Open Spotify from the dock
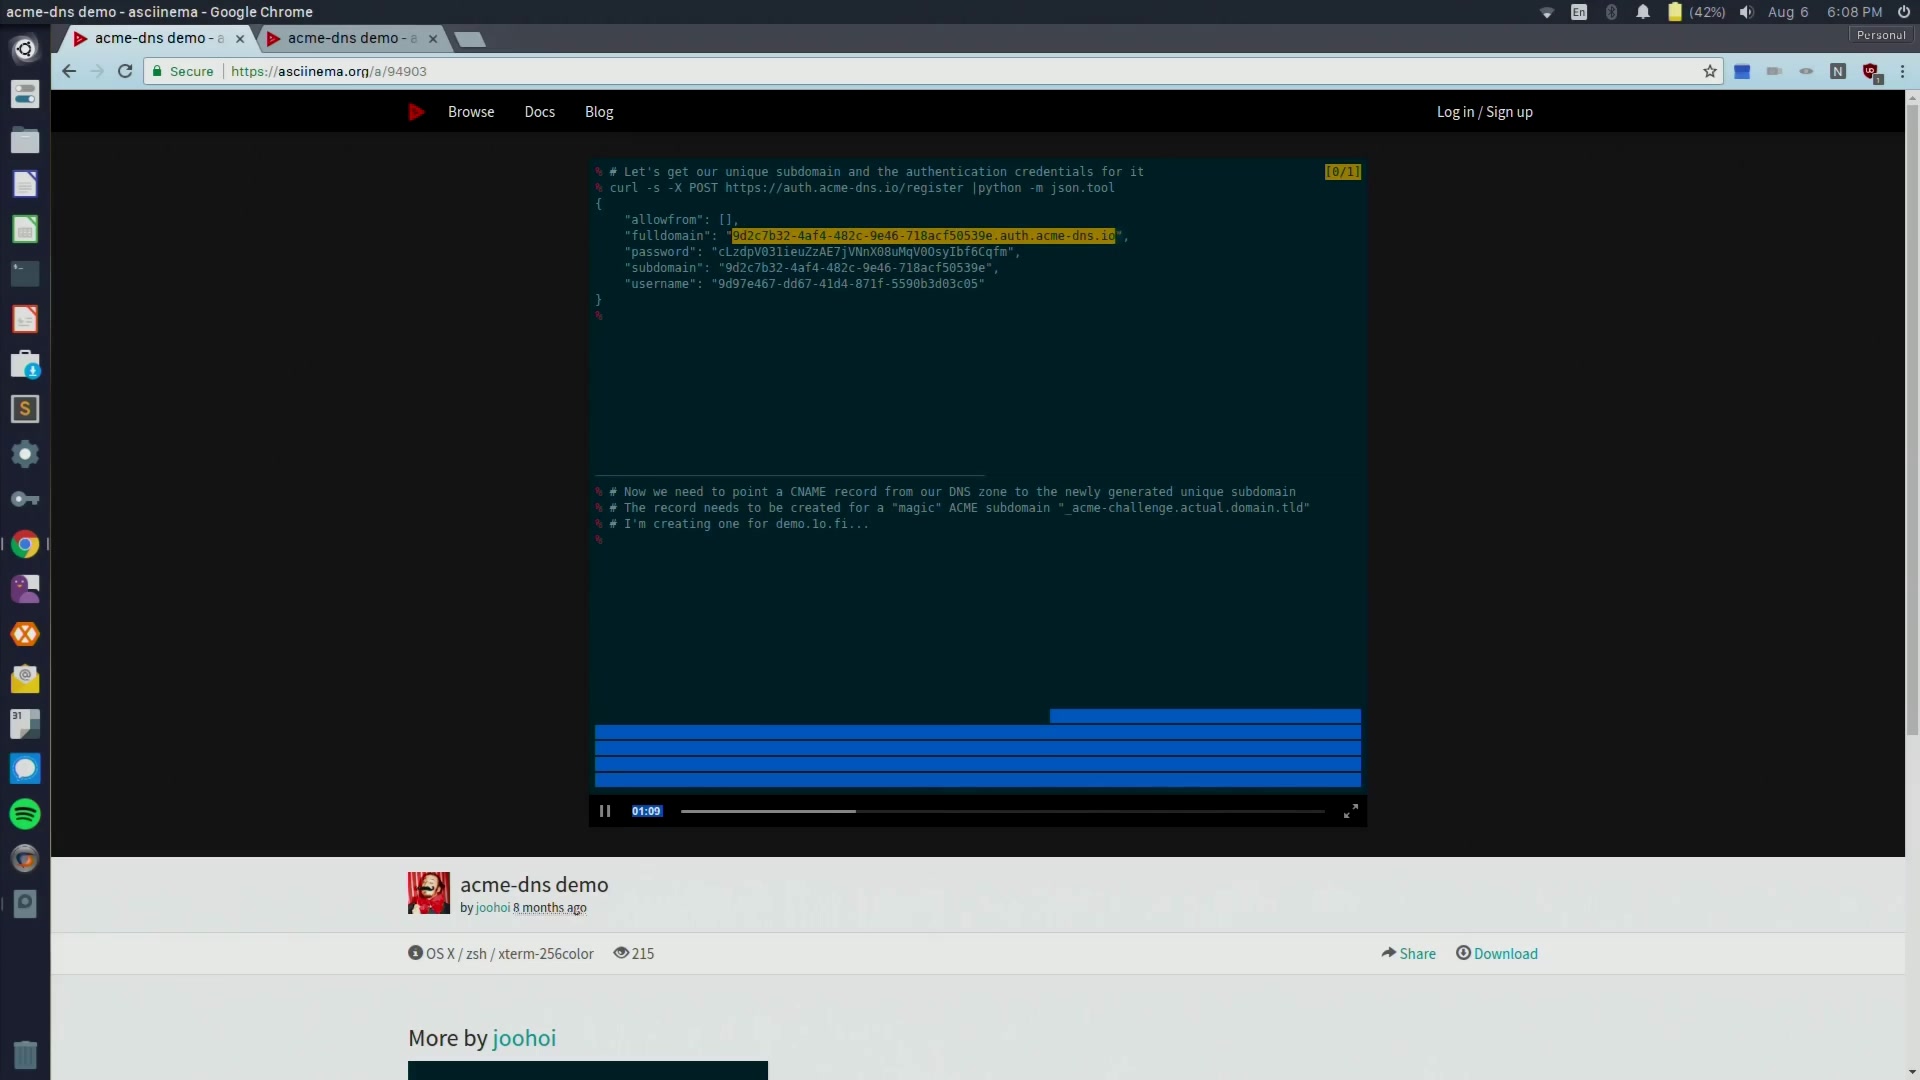1920x1080 pixels. click(x=25, y=814)
